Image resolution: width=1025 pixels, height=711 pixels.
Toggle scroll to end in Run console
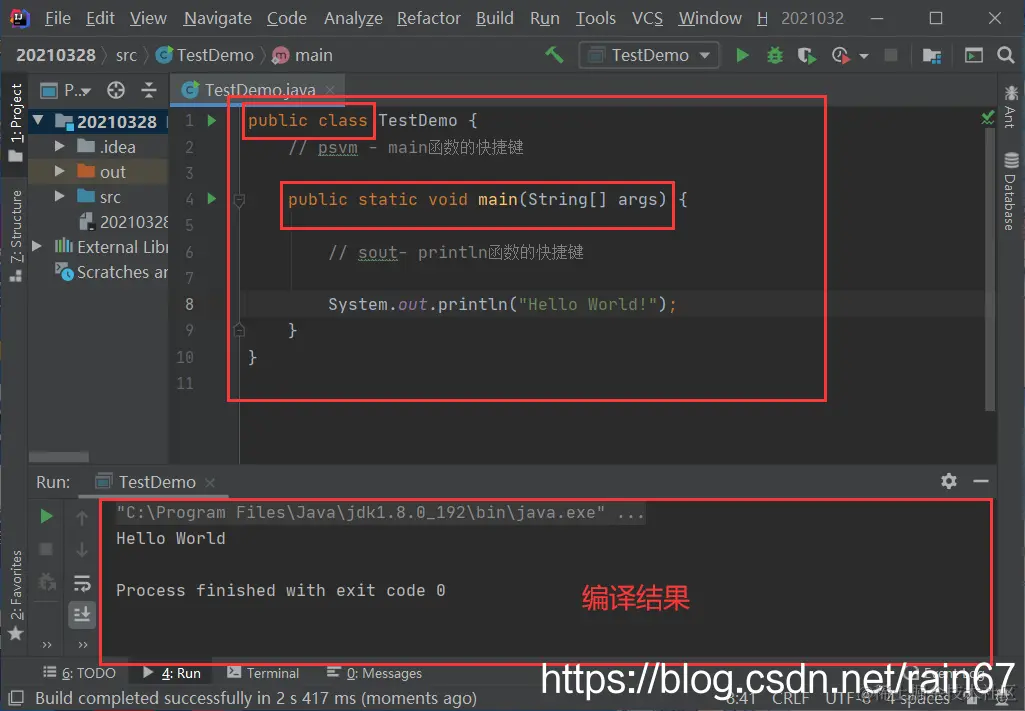(x=82, y=614)
